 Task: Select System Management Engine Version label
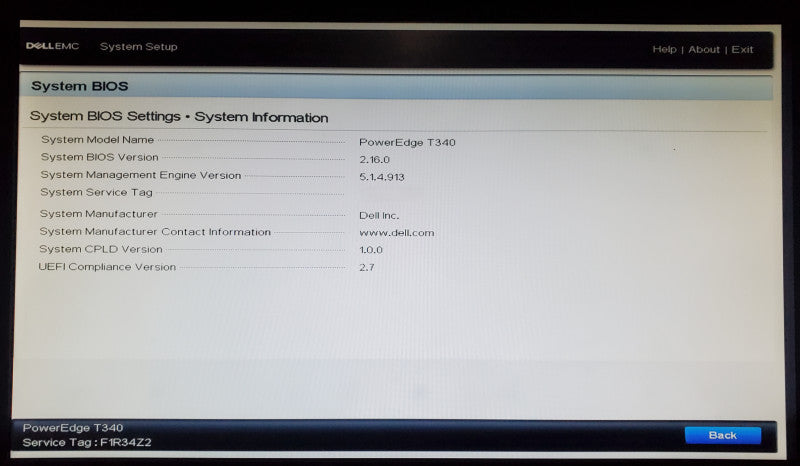[140, 175]
